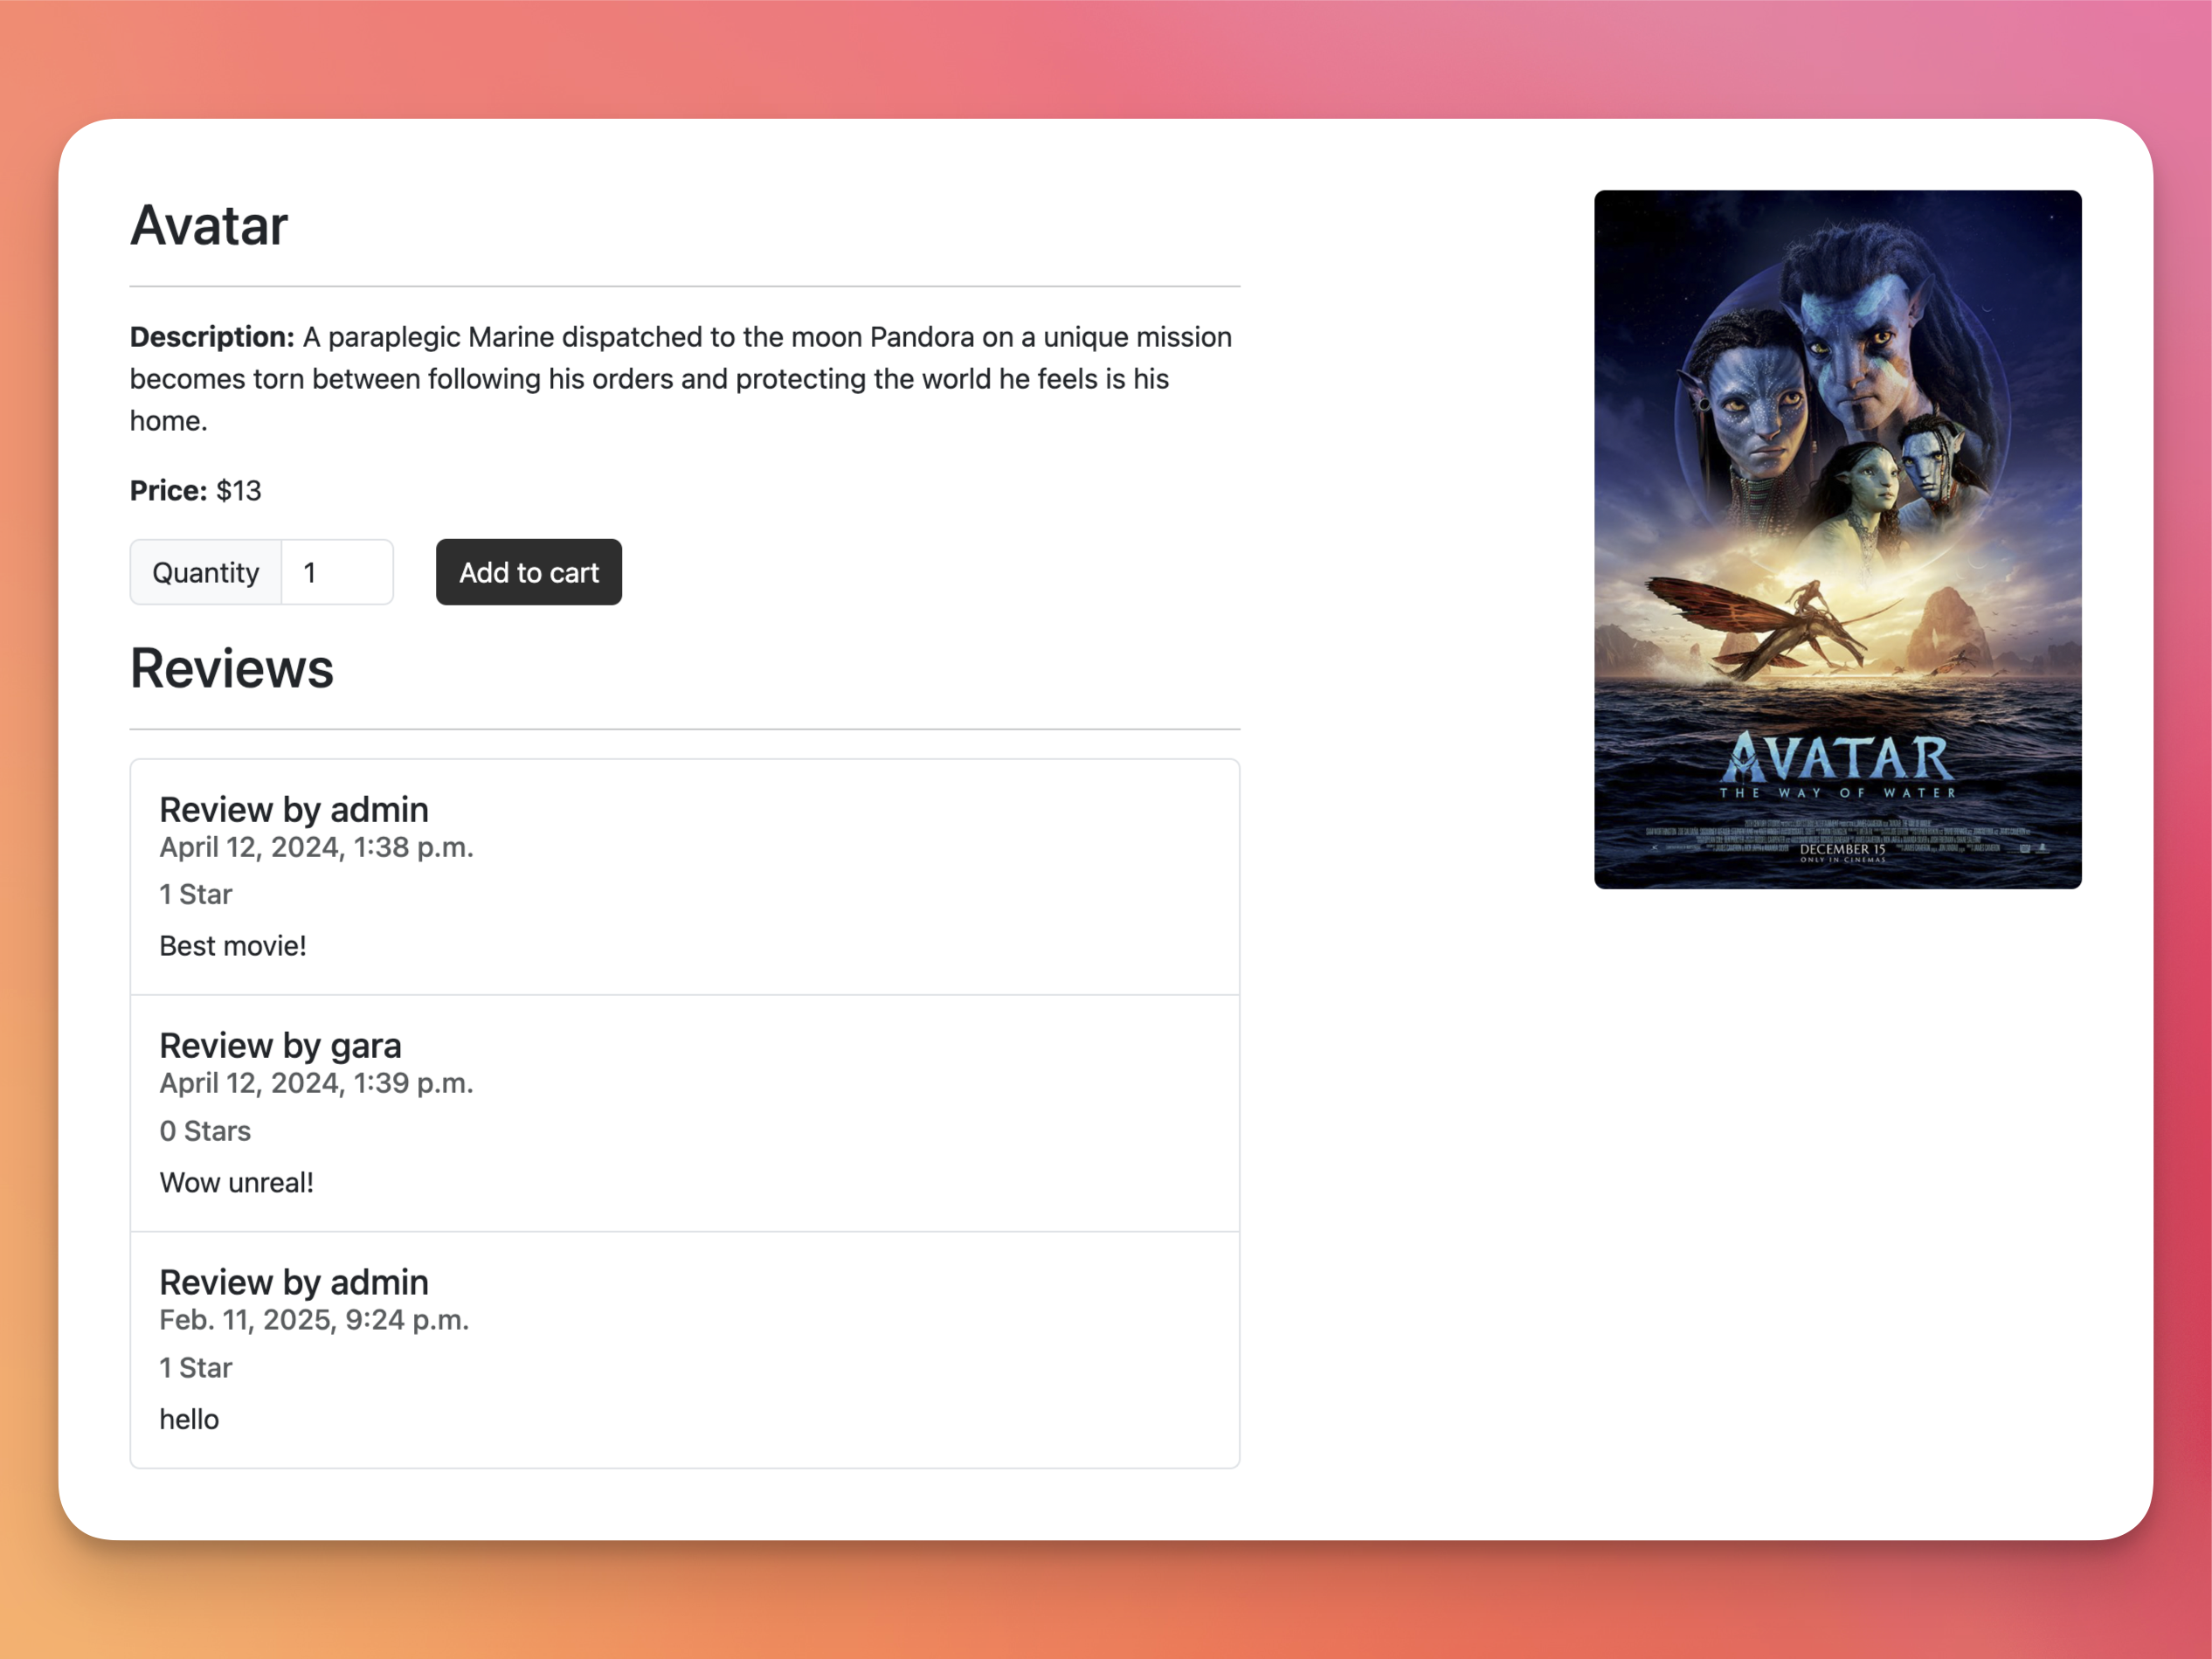Click the Quantity label box
This screenshot has height=1659, width=2212.
pyautogui.click(x=206, y=572)
